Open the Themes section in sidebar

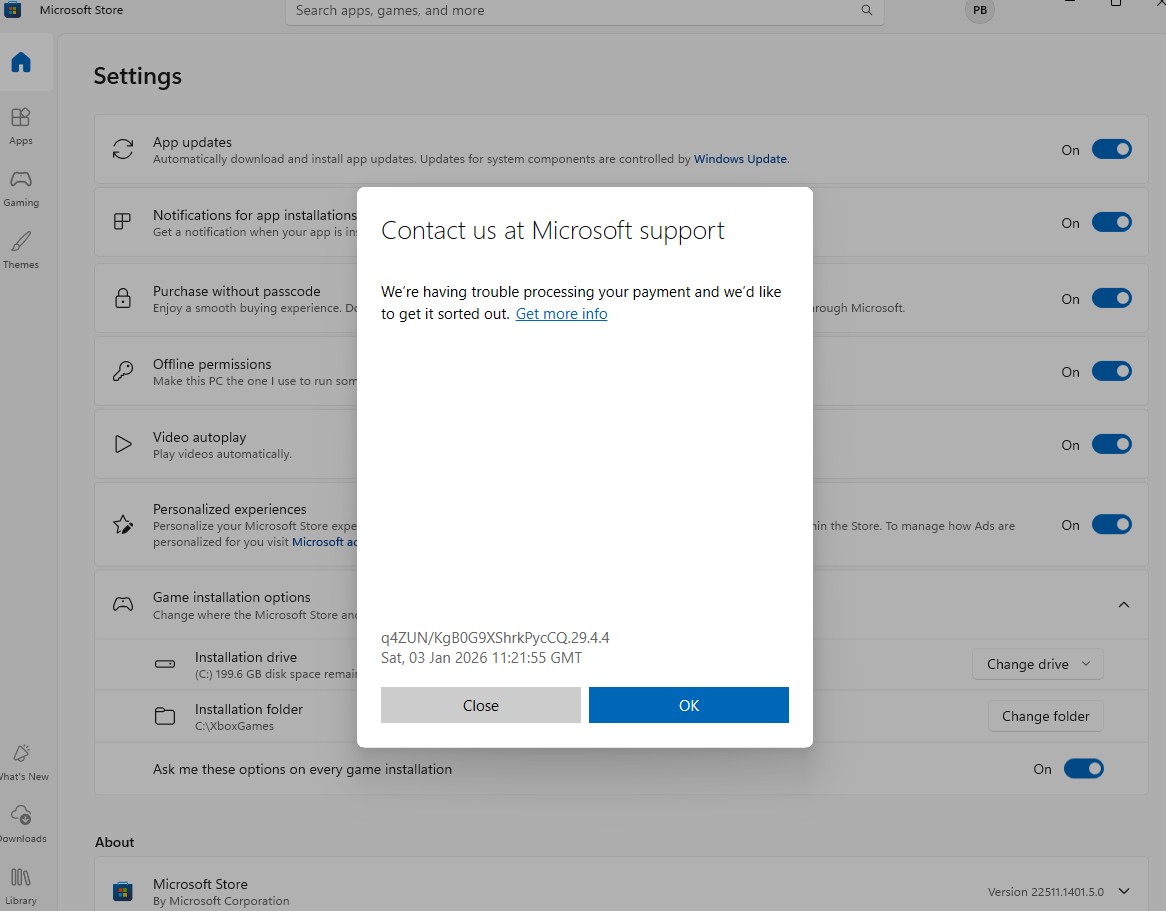[21, 250]
